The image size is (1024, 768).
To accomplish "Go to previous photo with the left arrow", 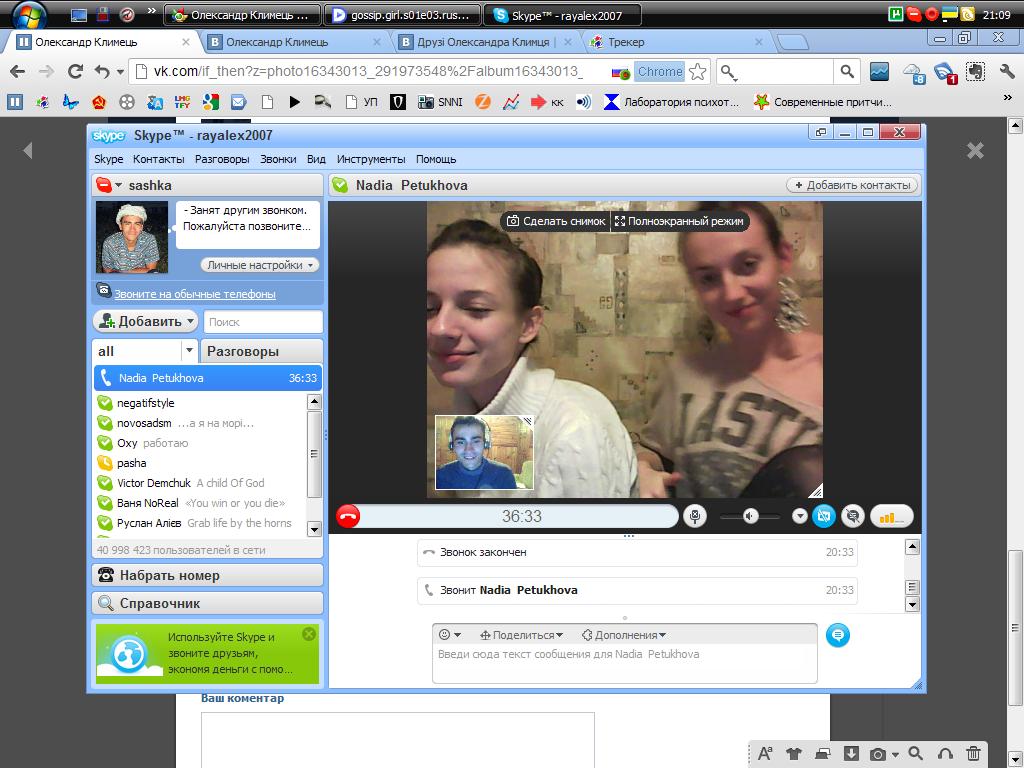I will [x=27, y=151].
